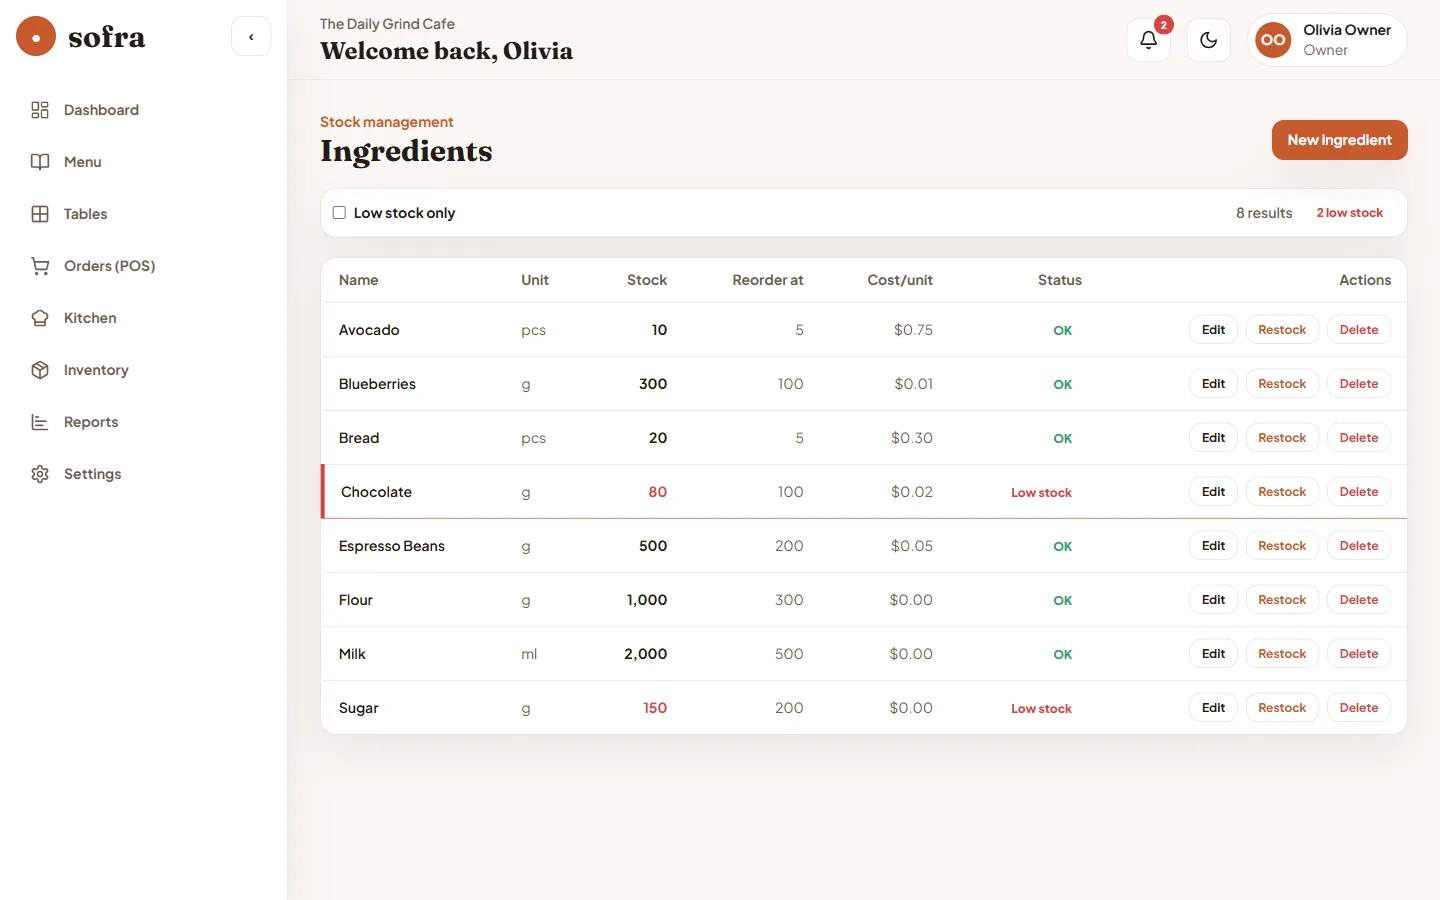Viewport: 1440px width, 900px height.
Task: Delete Chocolate ingredient
Action: pos(1359,492)
